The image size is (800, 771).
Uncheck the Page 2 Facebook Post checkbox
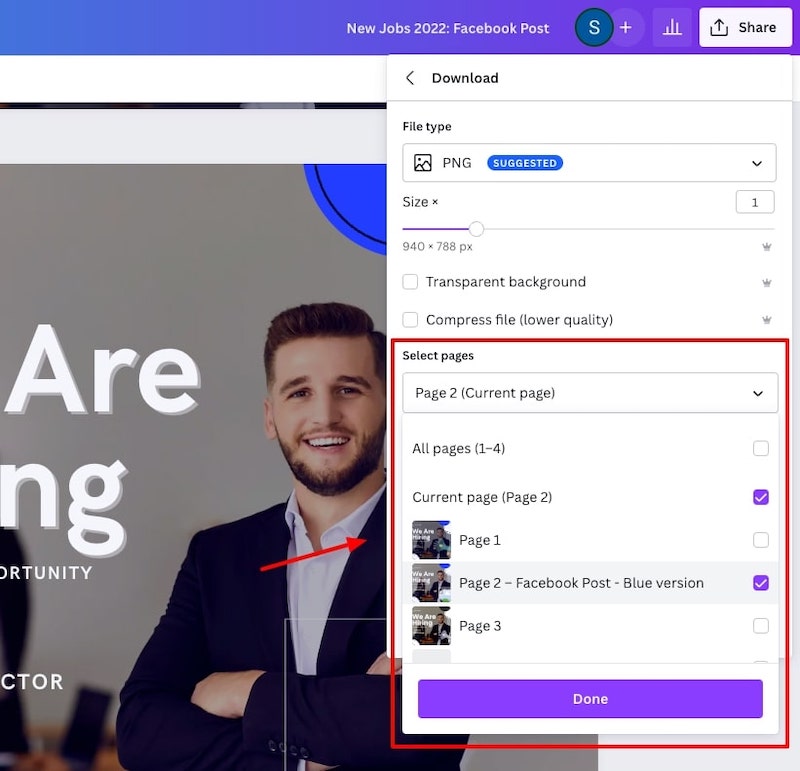pyautogui.click(x=761, y=583)
